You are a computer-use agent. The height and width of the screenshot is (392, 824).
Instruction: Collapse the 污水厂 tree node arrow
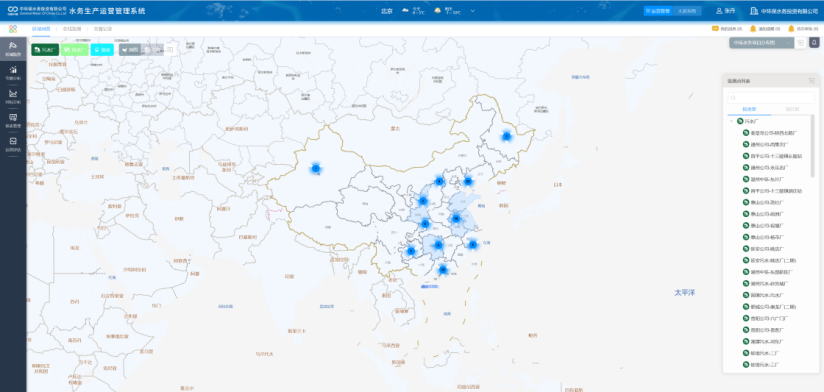click(x=732, y=121)
